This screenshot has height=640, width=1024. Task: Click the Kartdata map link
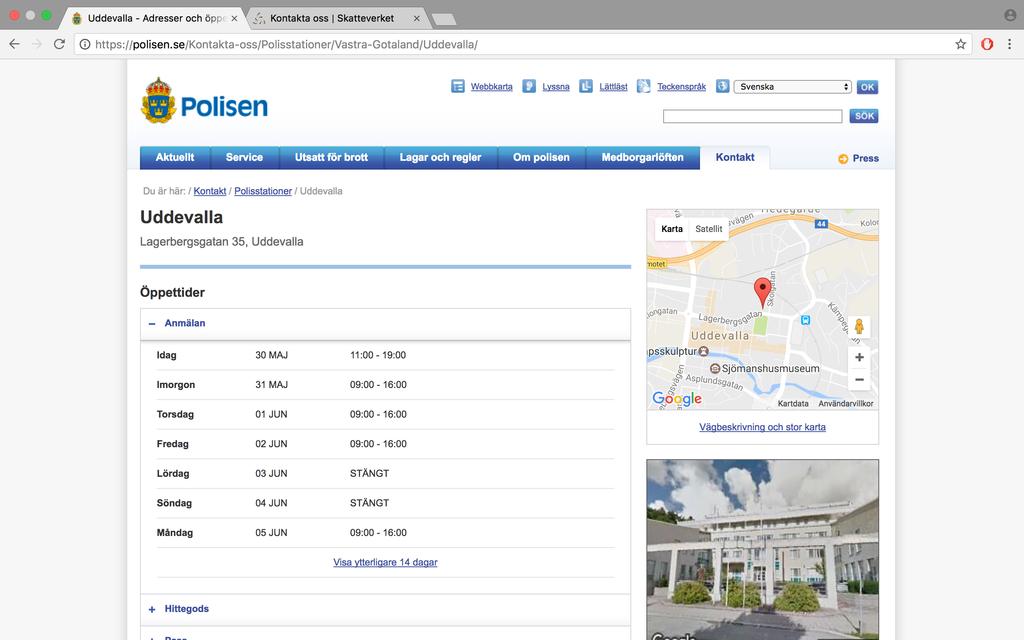(793, 404)
